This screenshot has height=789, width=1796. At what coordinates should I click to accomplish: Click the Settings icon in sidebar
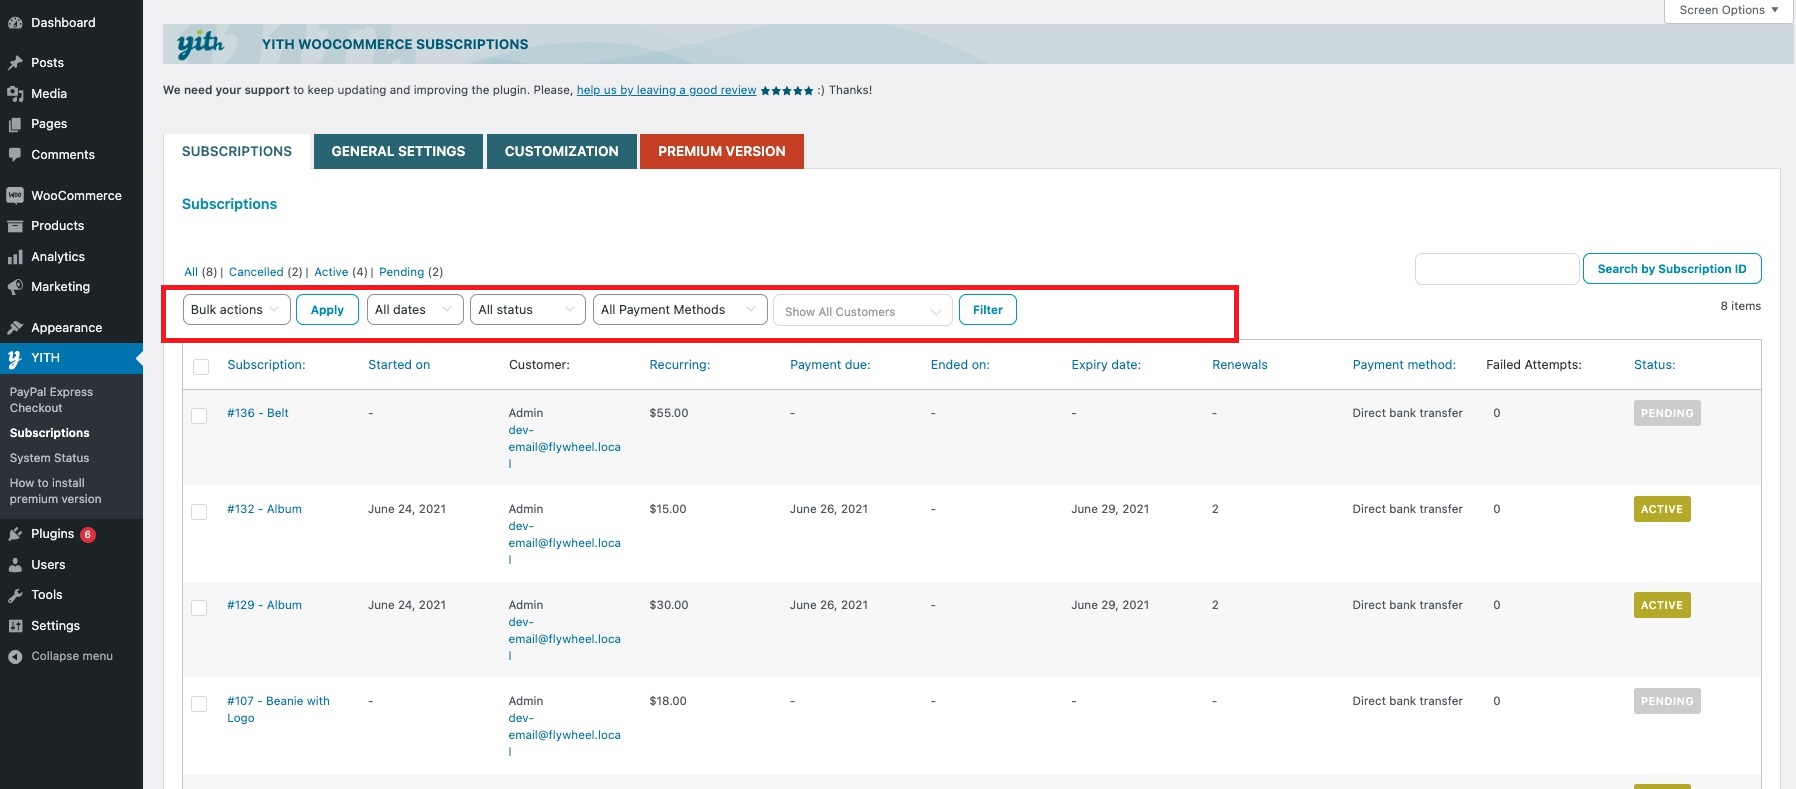pyautogui.click(x=15, y=626)
